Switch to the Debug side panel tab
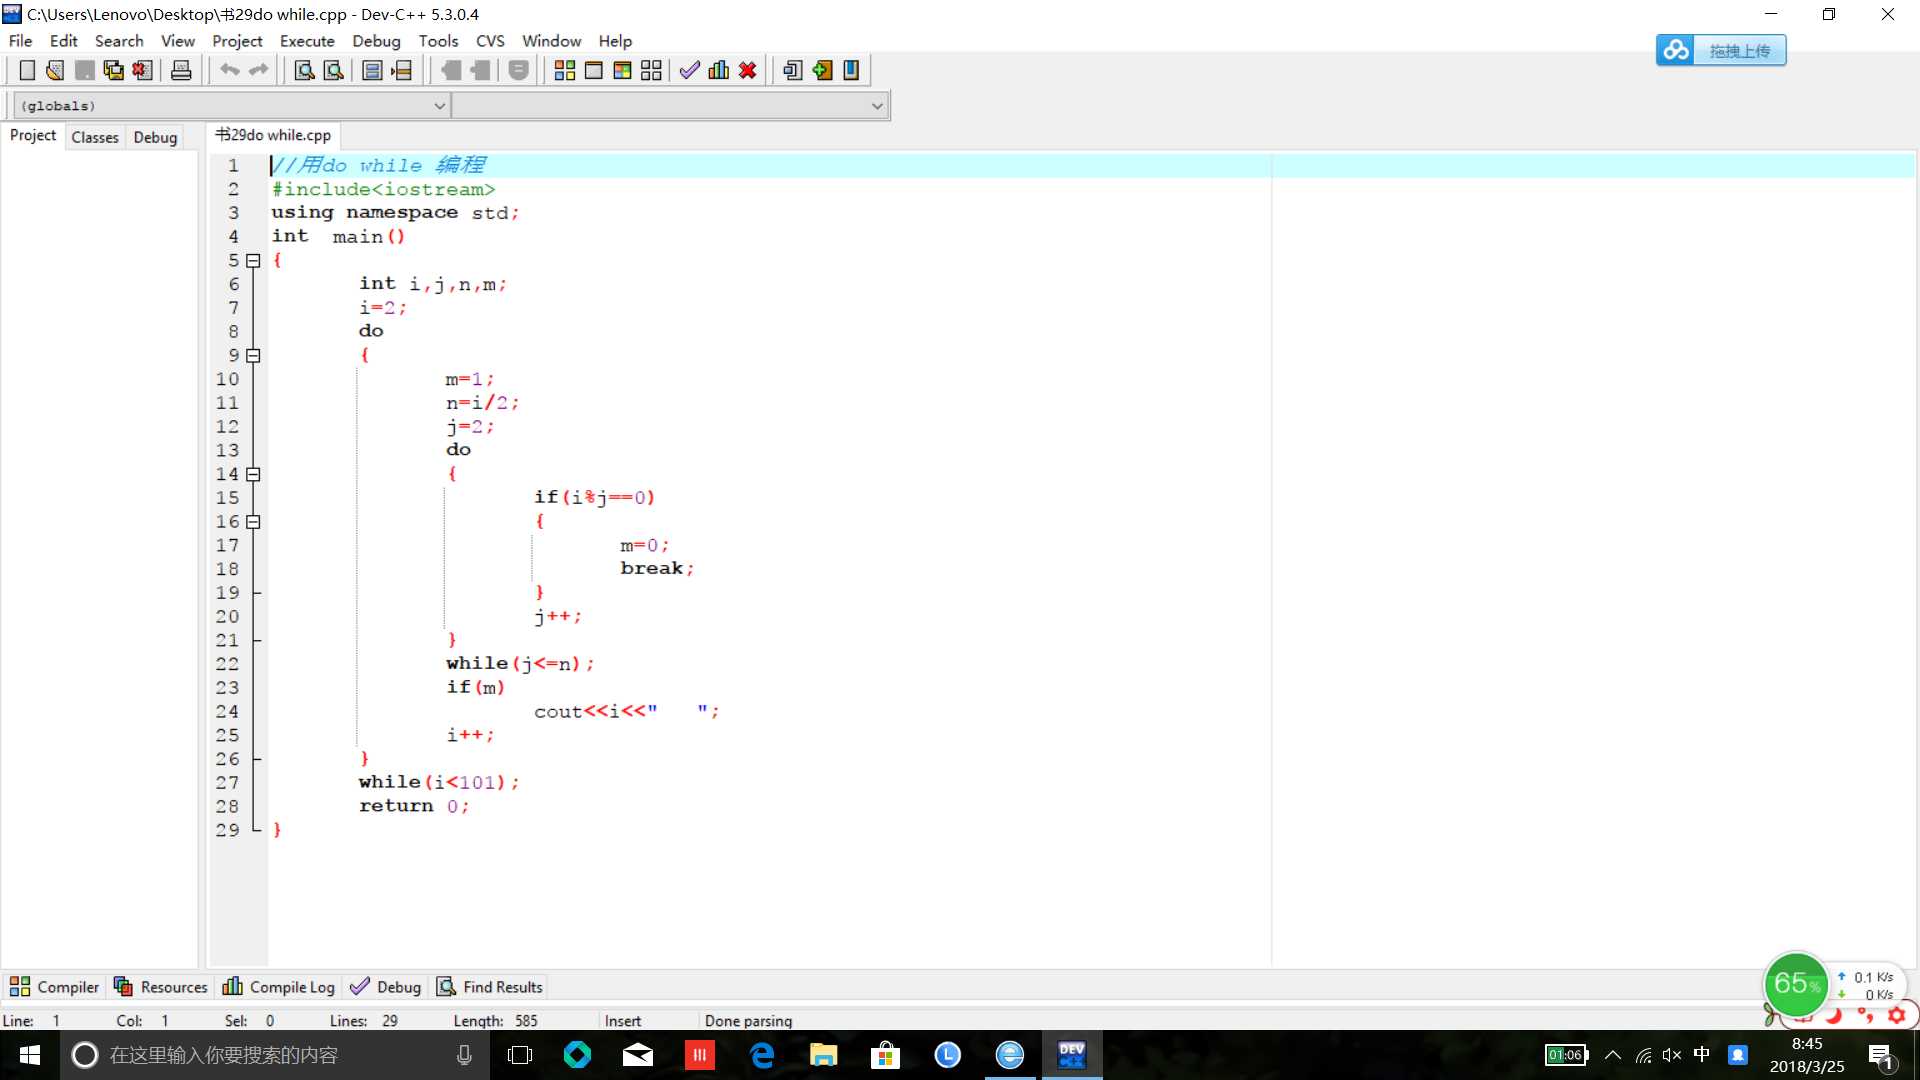This screenshot has width=1920, height=1080. tap(155, 137)
